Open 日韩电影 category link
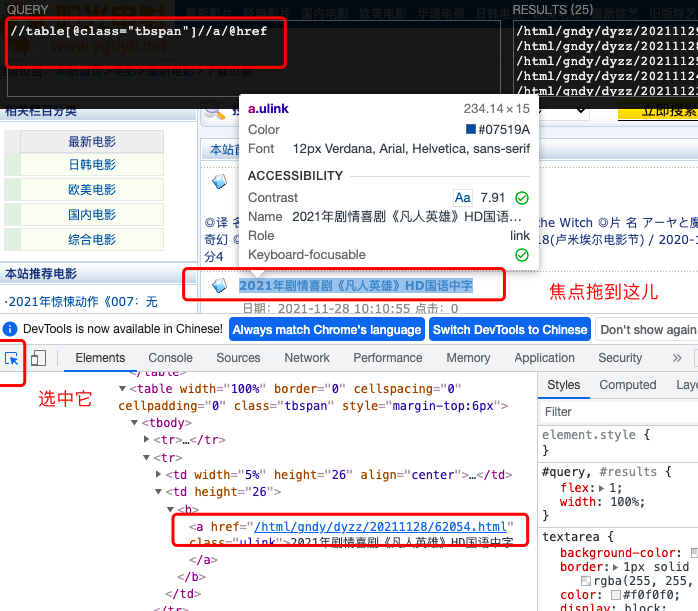 (x=92, y=165)
